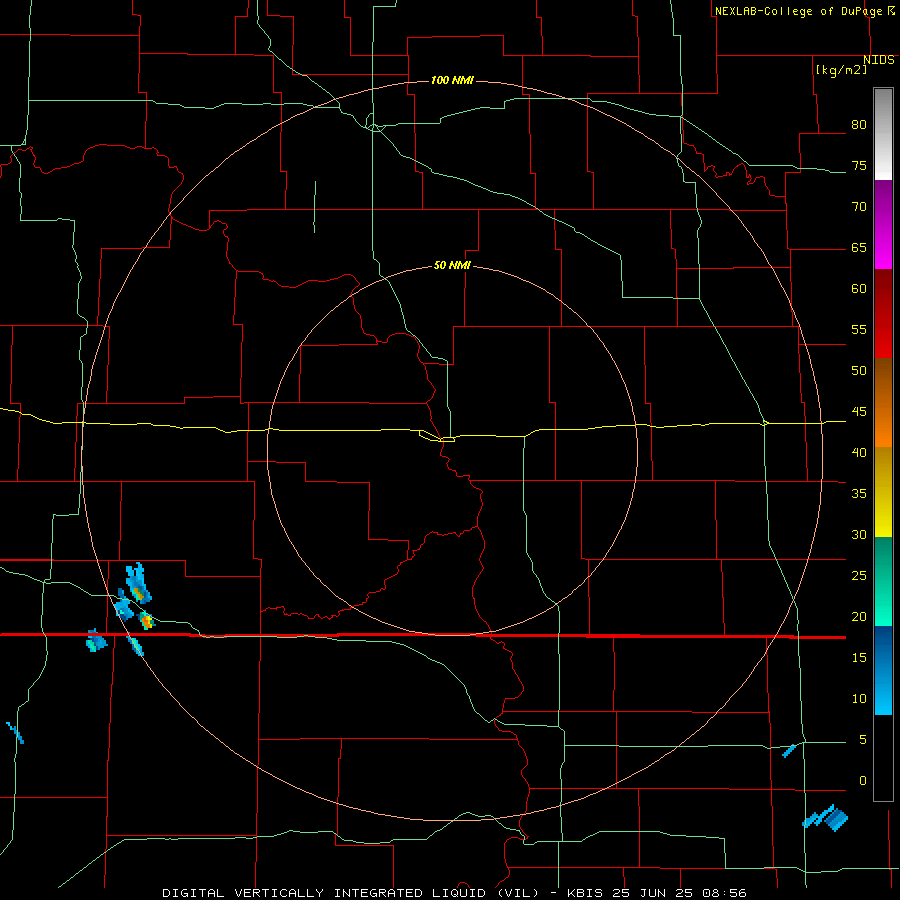This screenshot has height=900, width=900.
Task: Click the 100 NMI range ring label
Action: 452,80
